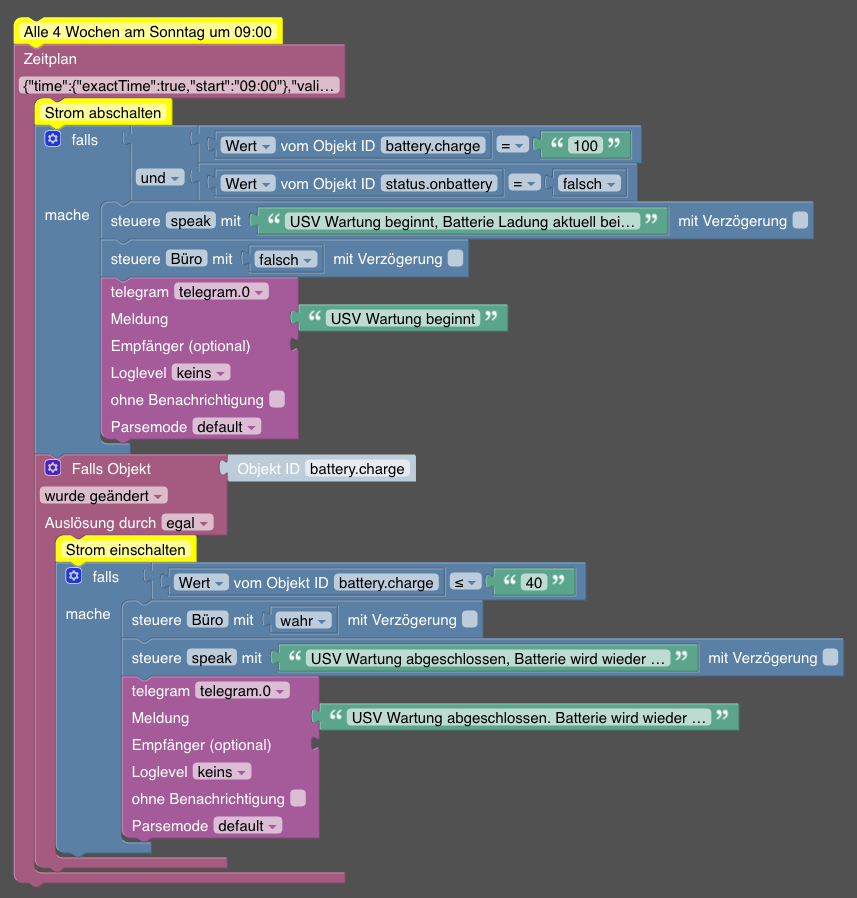Open falsch dropdown in steuere Büro block
857x898 pixels.
tap(285, 259)
